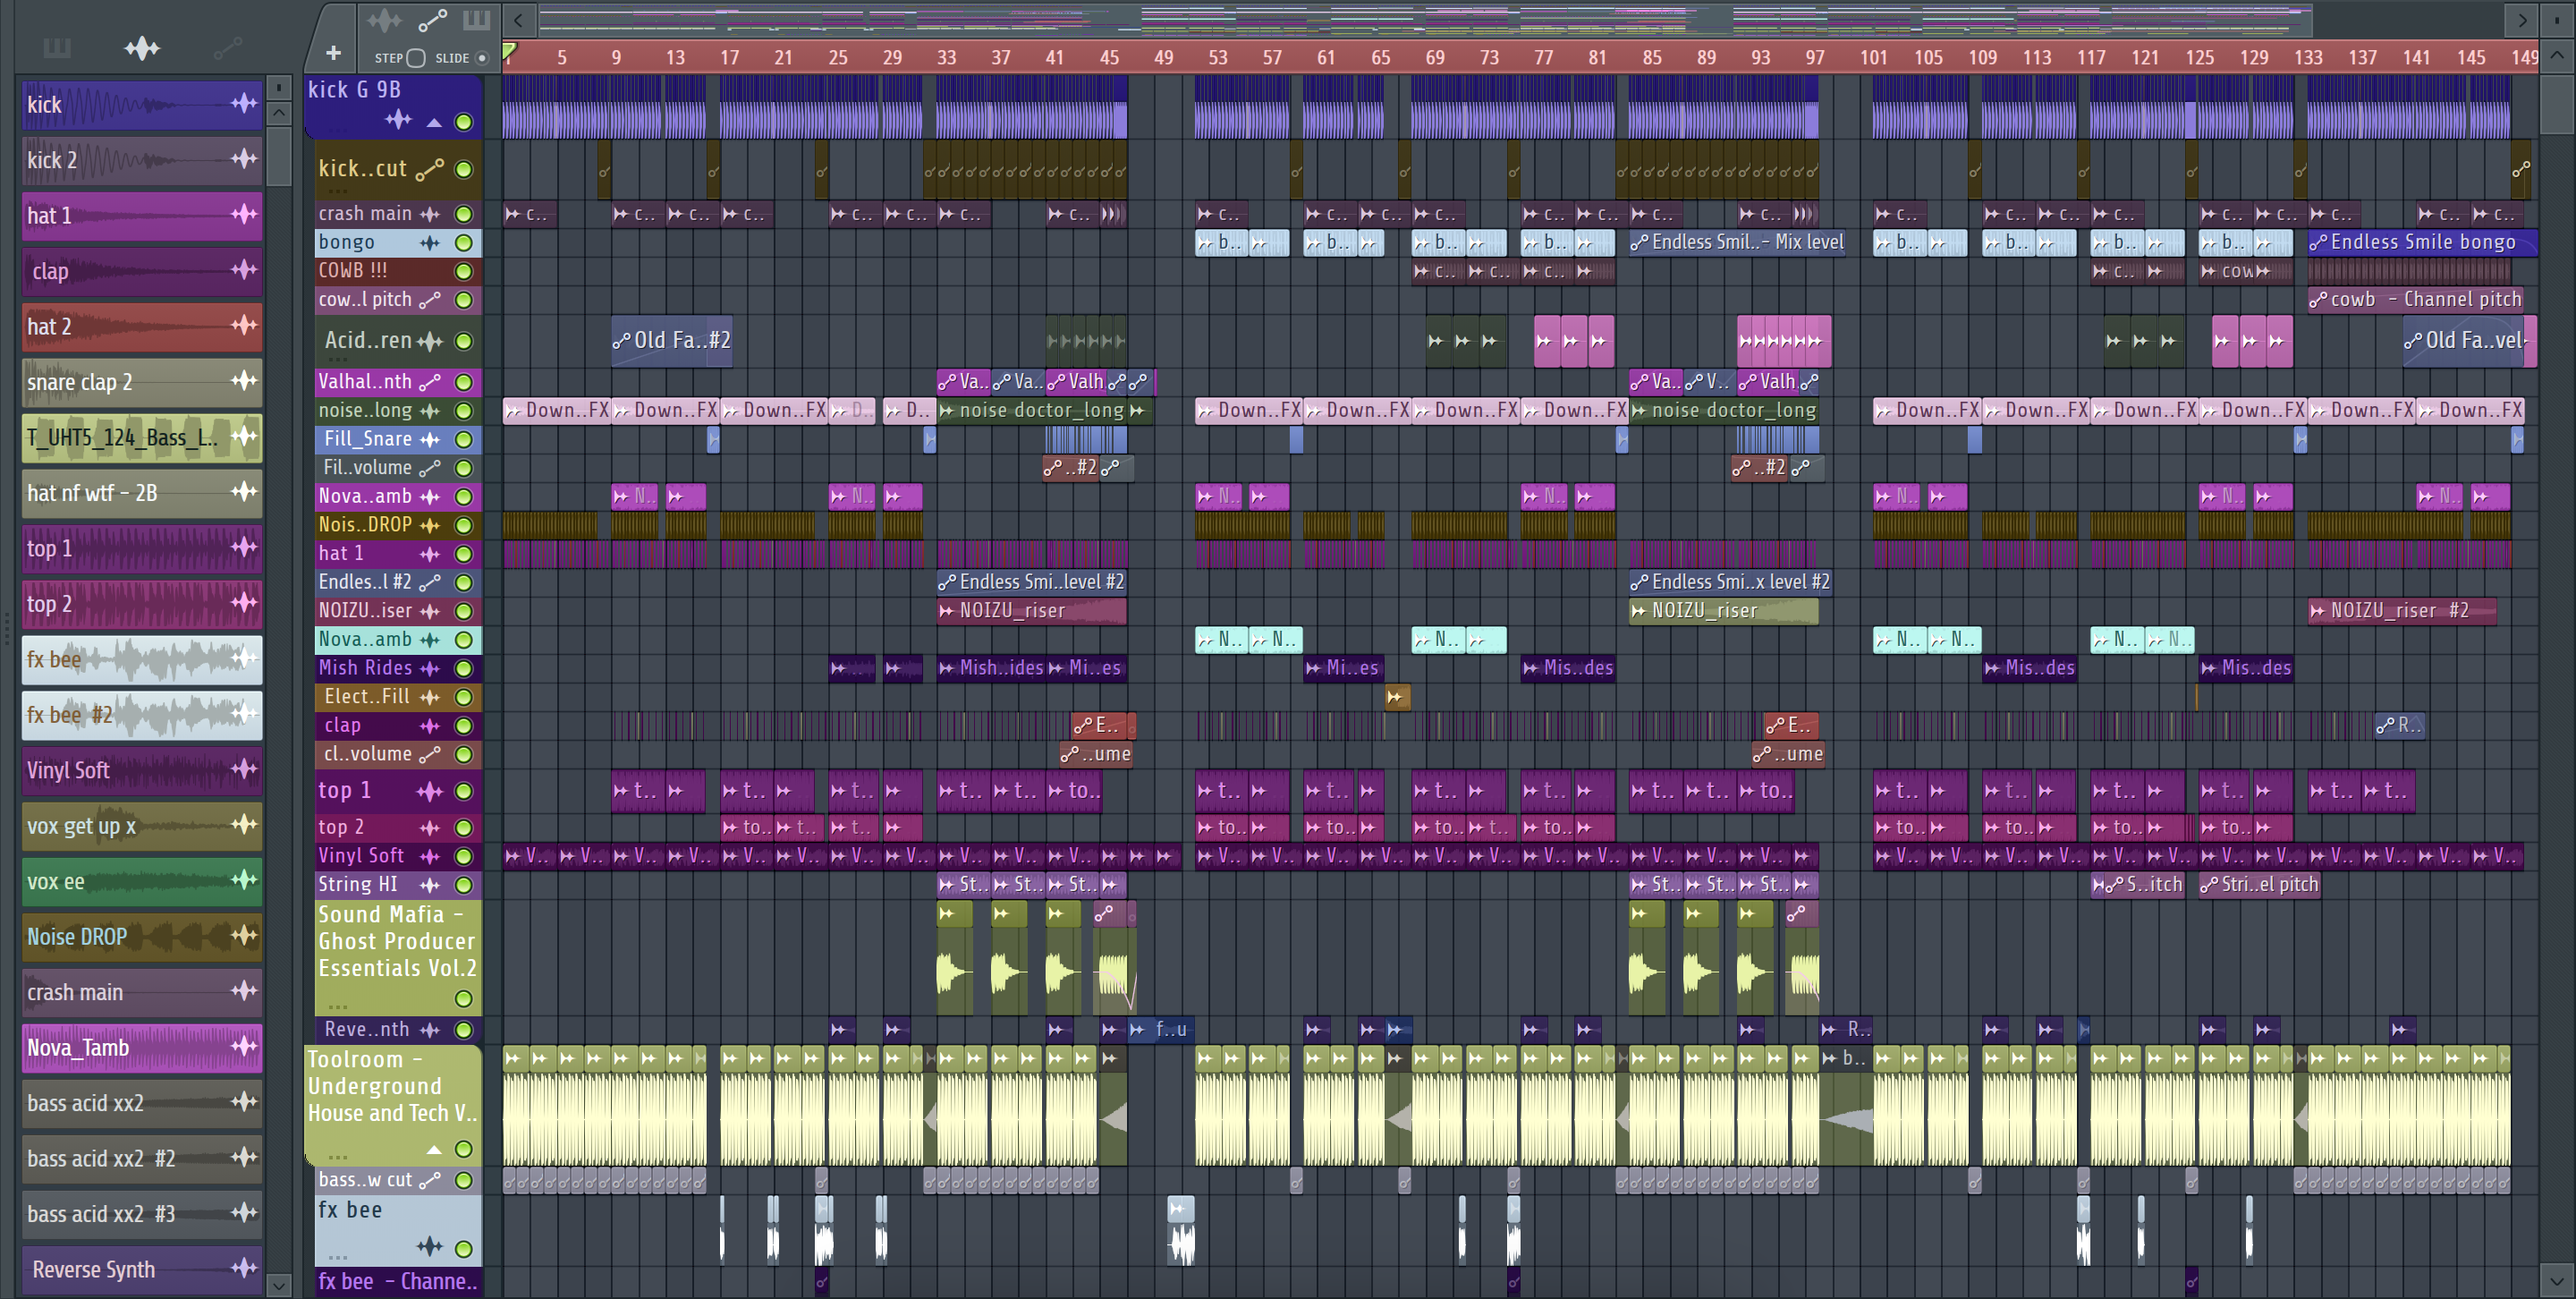Click bar 101 on the timeline ruler
The height and width of the screenshot is (1299, 2576).
point(1873,57)
